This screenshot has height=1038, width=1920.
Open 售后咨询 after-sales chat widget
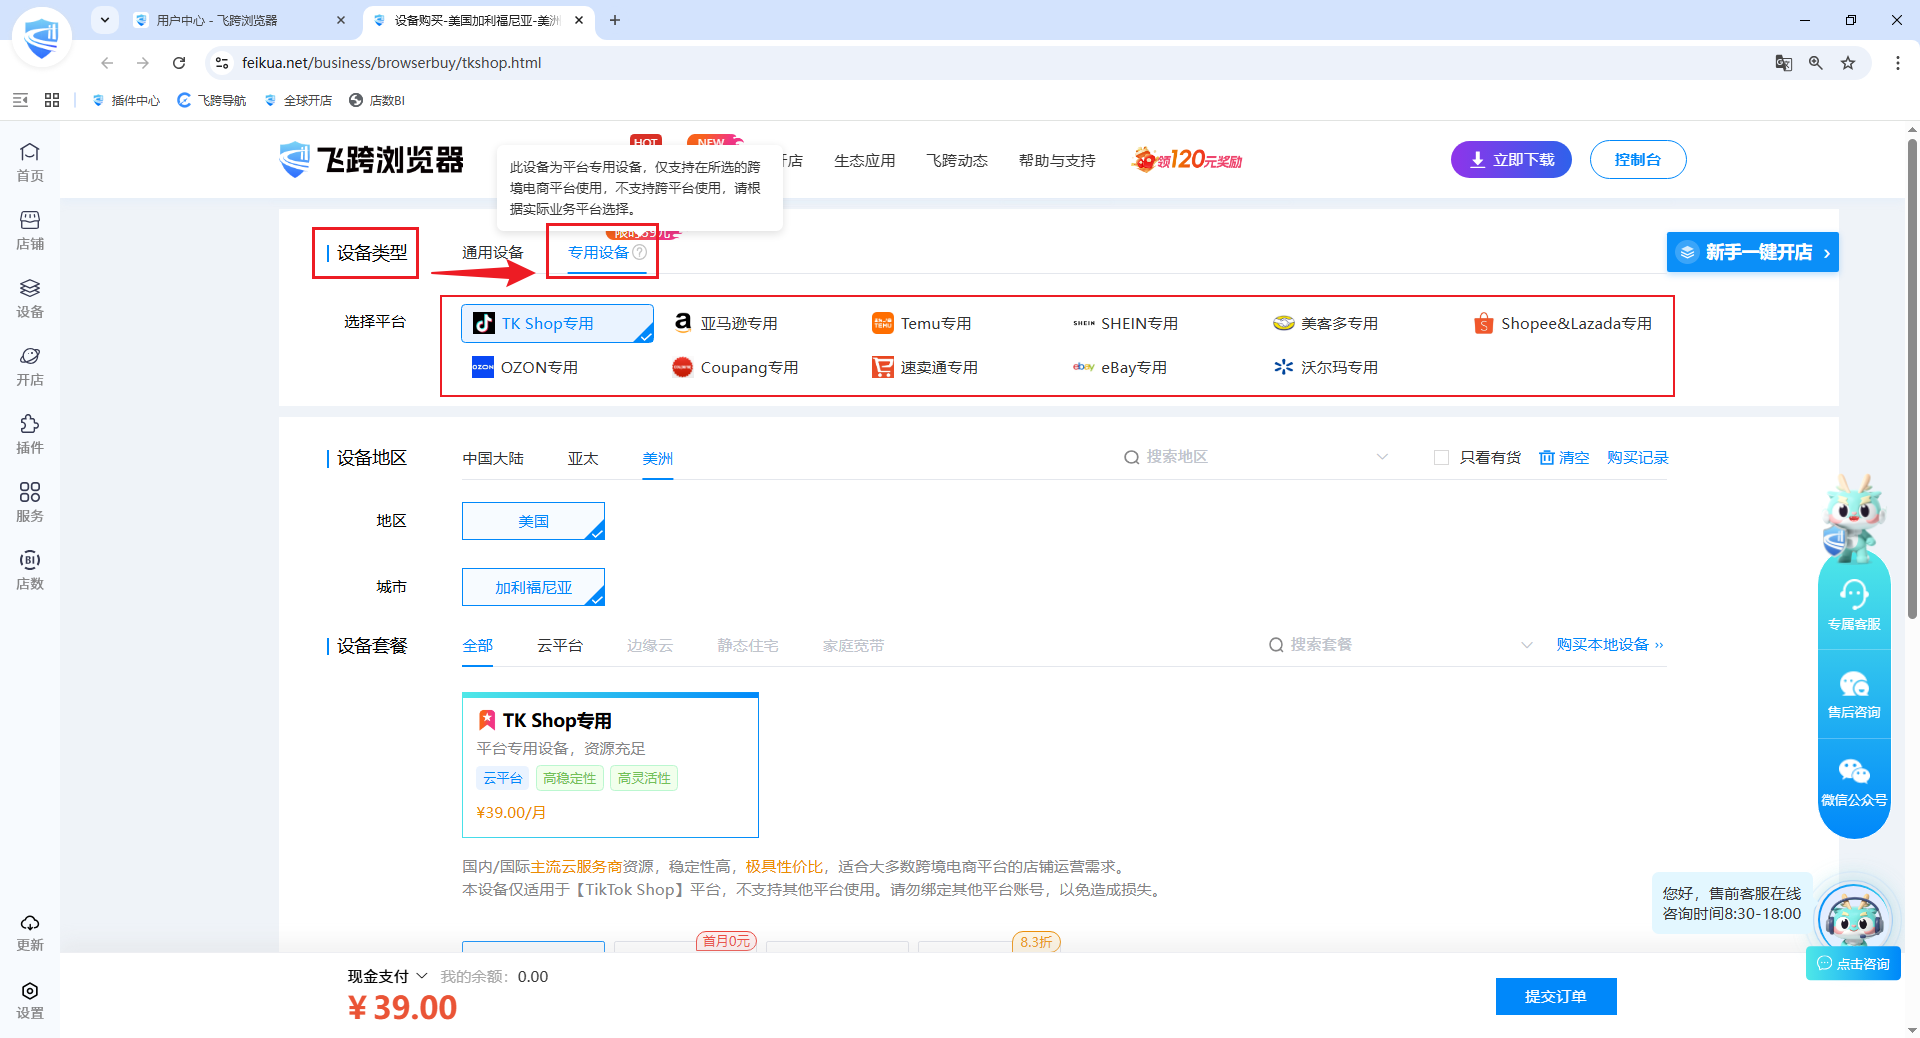tap(1854, 694)
